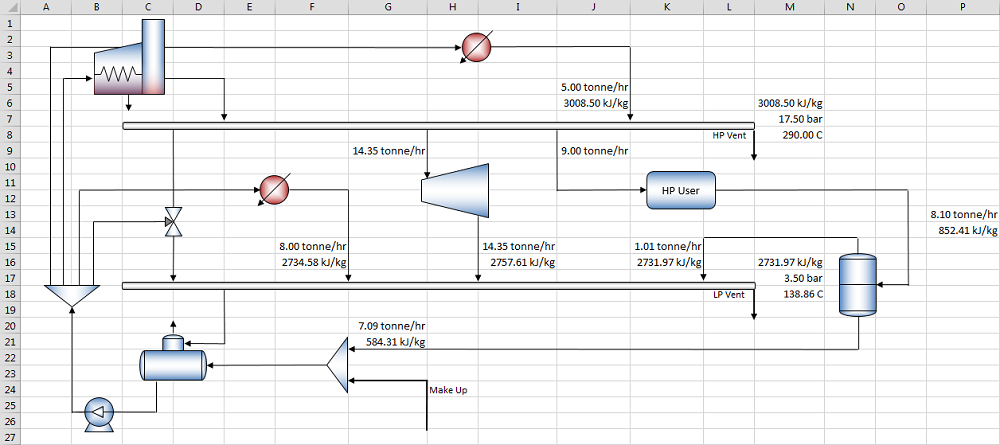Screen dimensions: 1000x445
Task: Select the steam turbine trapezoid shape
Action: [455, 191]
